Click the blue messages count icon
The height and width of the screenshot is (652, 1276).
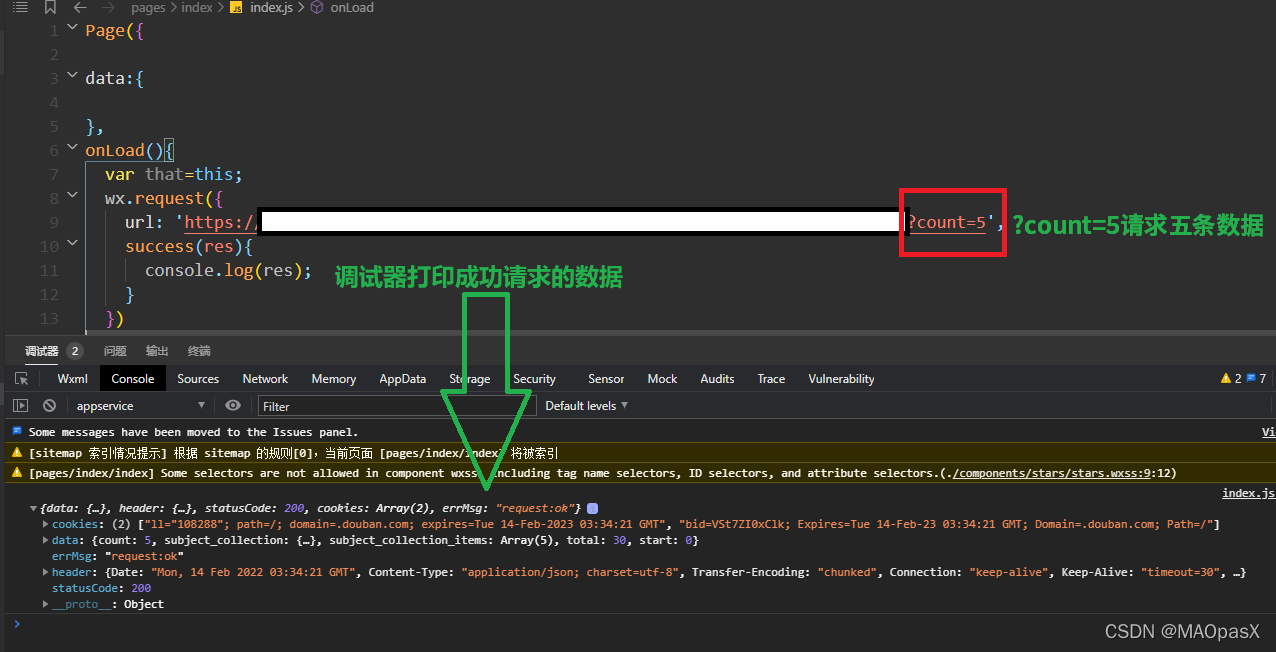(1250, 379)
